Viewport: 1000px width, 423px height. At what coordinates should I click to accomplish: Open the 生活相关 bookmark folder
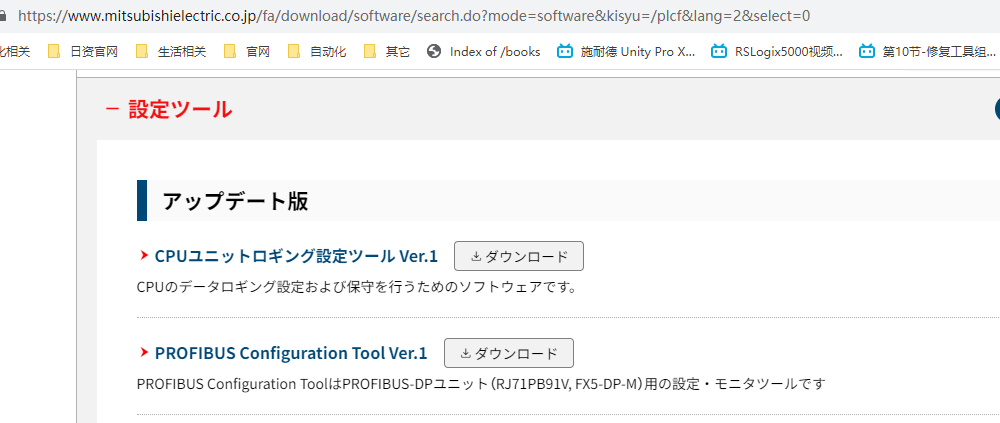(171, 51)
